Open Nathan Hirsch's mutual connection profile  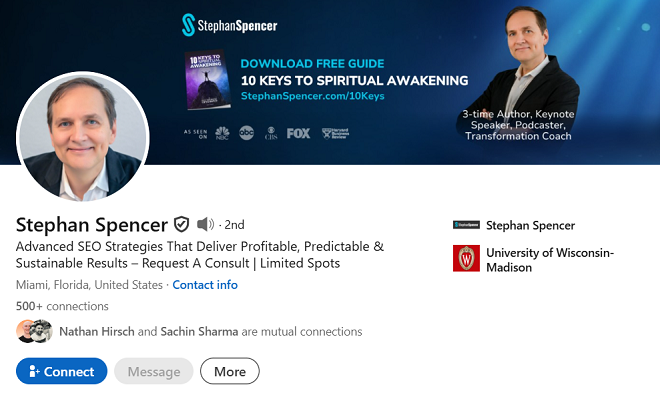point(97,332)
